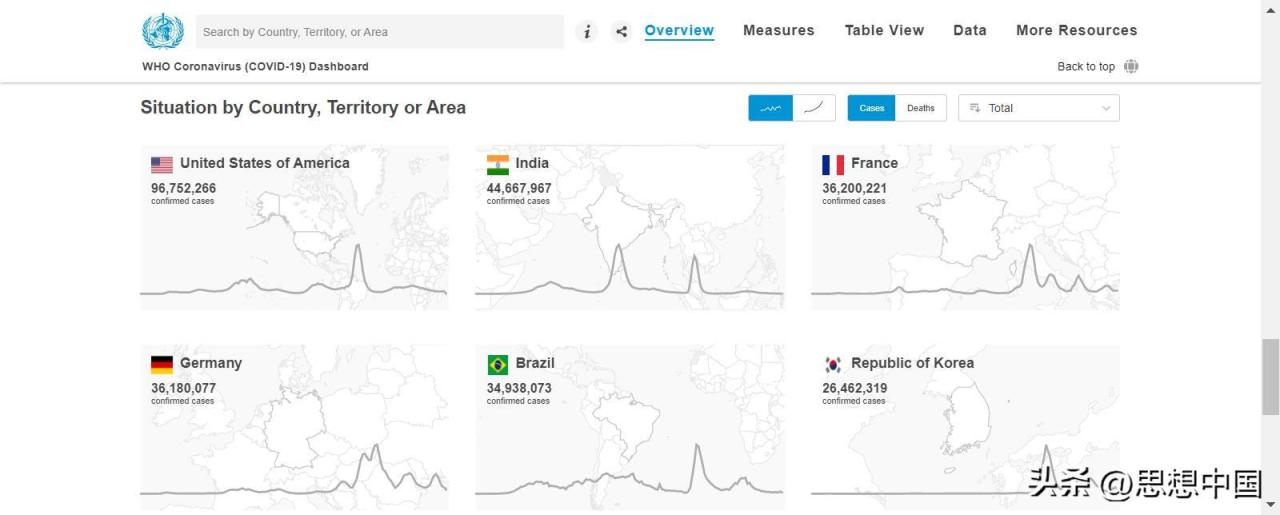1280x515 pixels.
Task: Click the 36,200,221 confirmed cases figure
Action: [x=855, y=188]
